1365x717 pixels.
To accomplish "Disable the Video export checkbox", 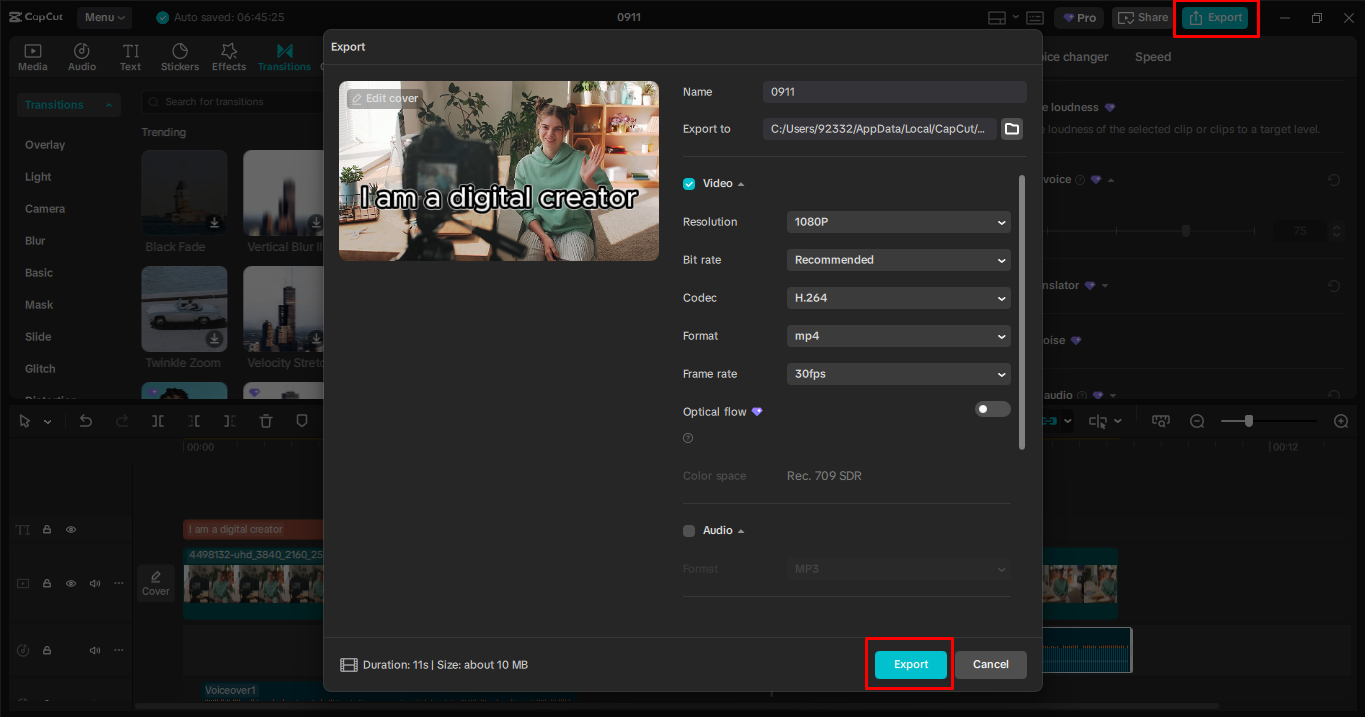I will (x=689, y=183).
